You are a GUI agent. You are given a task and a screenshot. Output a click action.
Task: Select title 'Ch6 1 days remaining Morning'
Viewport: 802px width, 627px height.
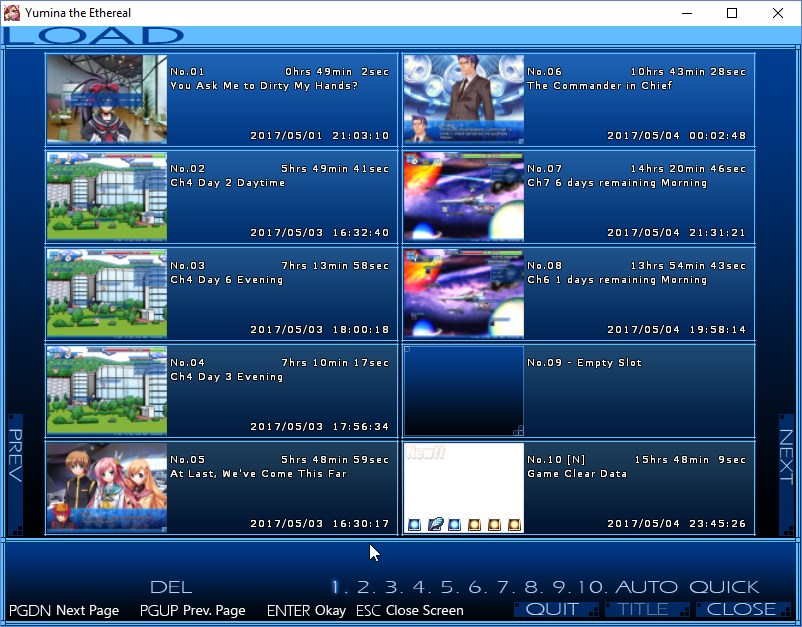pos(617,280)
